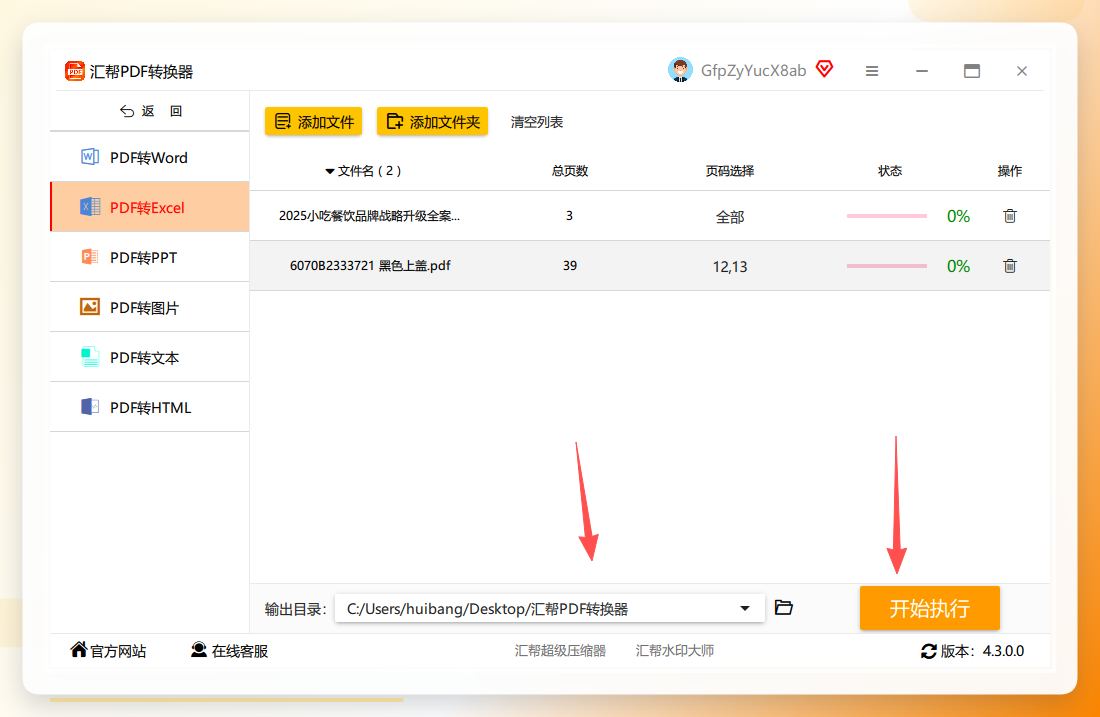
Task: Click the PDF转Excel icon
Action: click(x=90, y=207)
